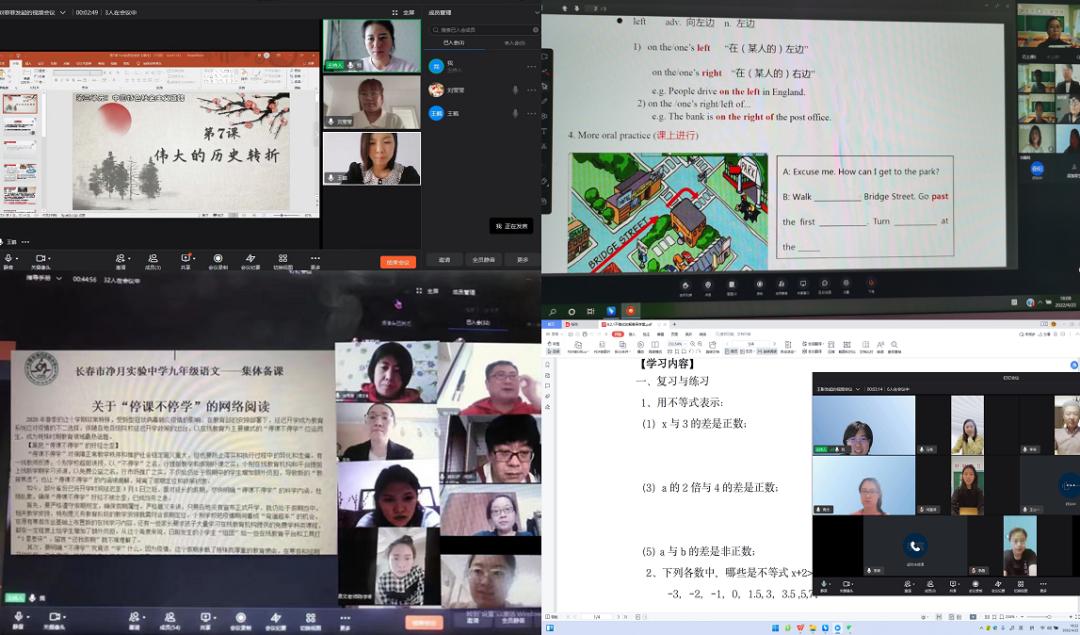Open Windows 11 Start button under math worksheet
Screen dimensions: 1080x635
tap(776, 629)
